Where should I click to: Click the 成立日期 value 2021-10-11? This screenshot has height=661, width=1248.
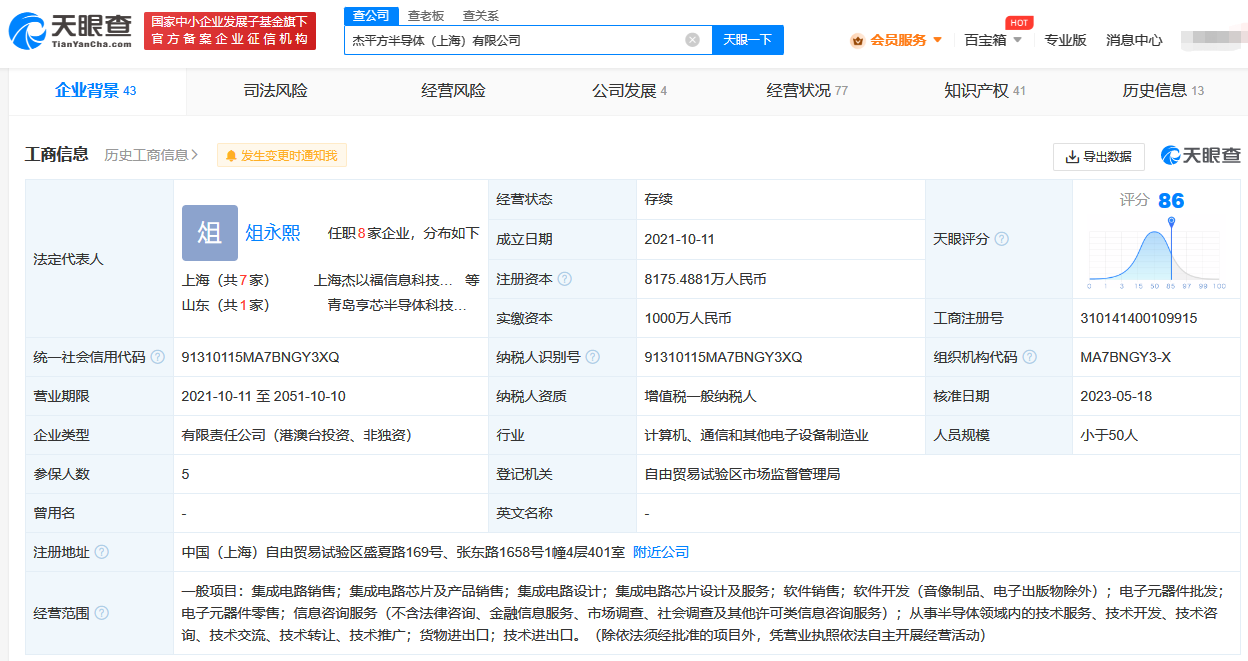(x=680, y=239)
